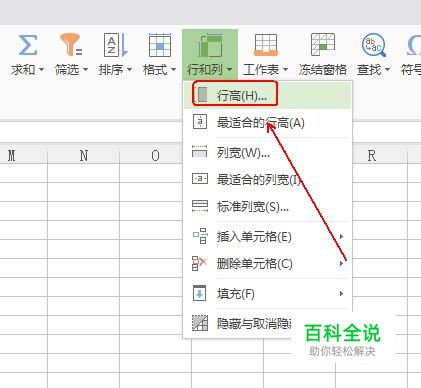Screen dimensions: 421x388
Task: Click the Format (格式) table icon
Action: click(x=159, y=45)
